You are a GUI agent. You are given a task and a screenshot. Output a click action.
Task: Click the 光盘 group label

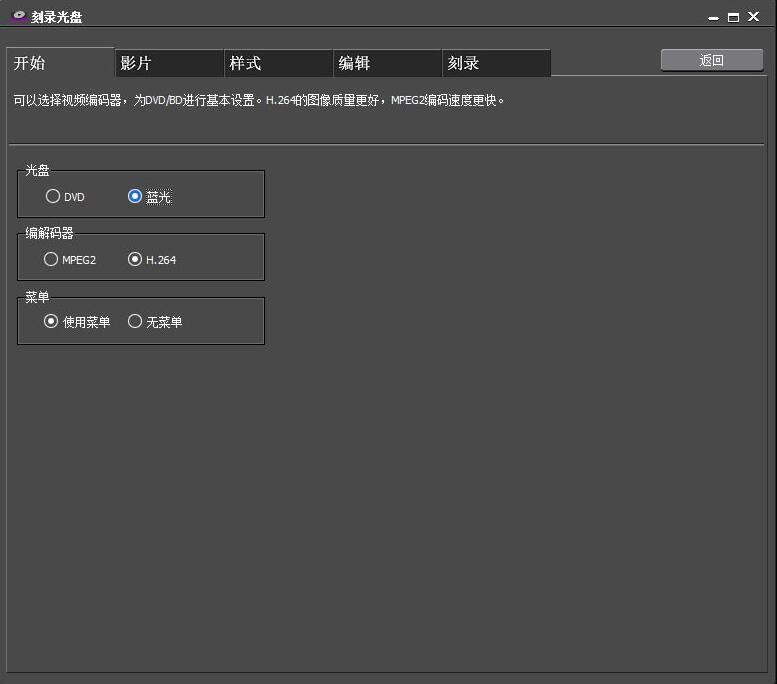(x=37, y=171)
